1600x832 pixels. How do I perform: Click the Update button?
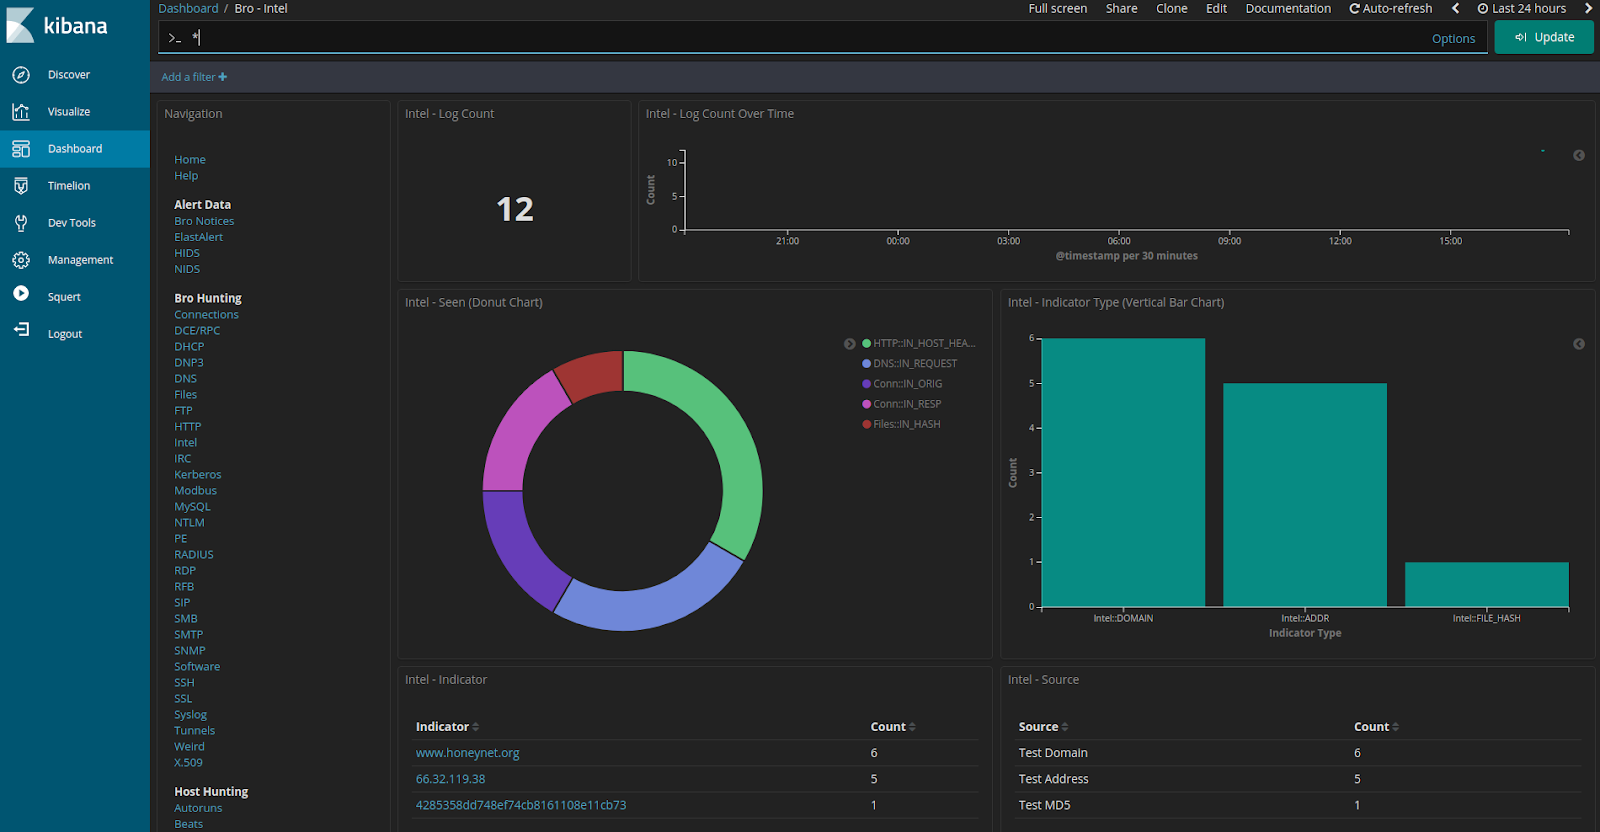(1544, 37)
